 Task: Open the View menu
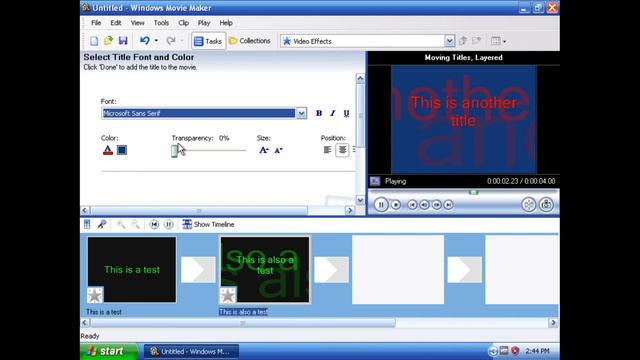point(138,23)
